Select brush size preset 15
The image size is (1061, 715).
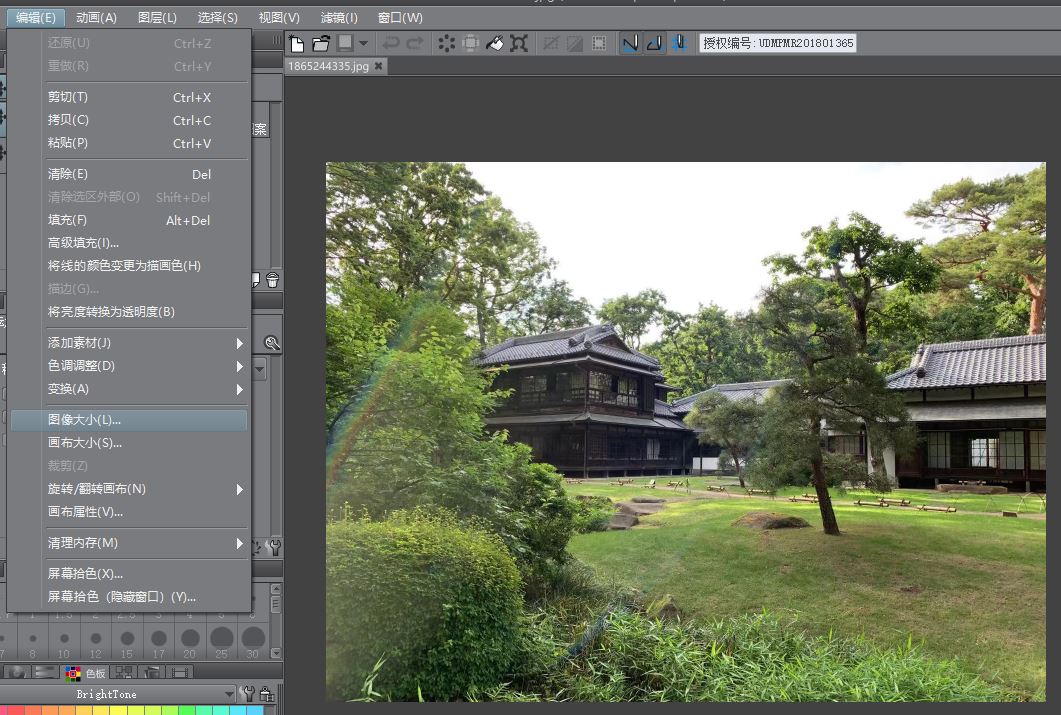click(x=127, y=642)
